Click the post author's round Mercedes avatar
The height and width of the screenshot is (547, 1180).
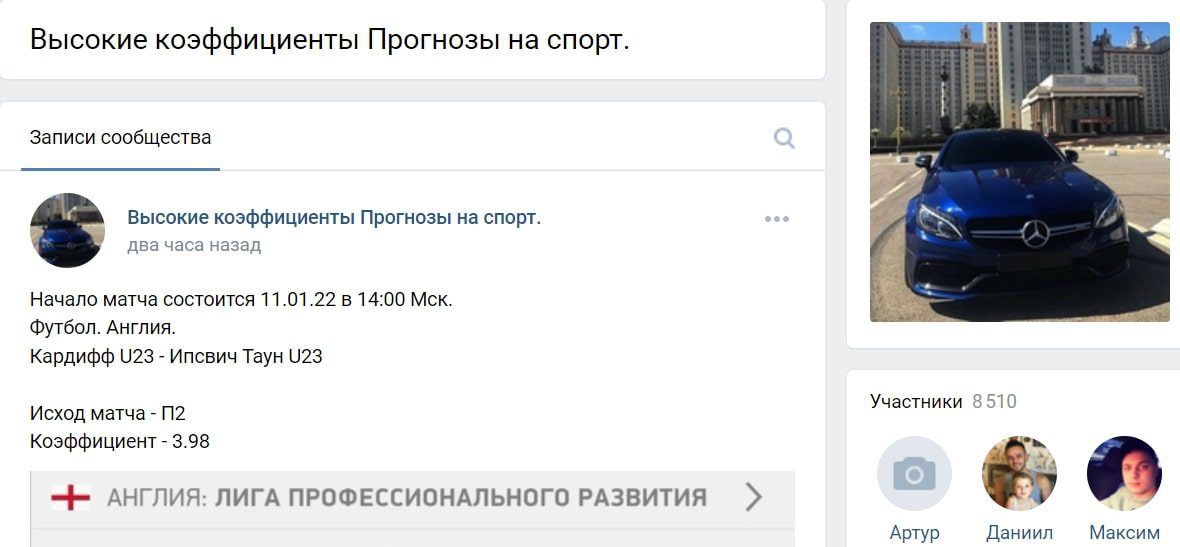[x=67, y=229]
